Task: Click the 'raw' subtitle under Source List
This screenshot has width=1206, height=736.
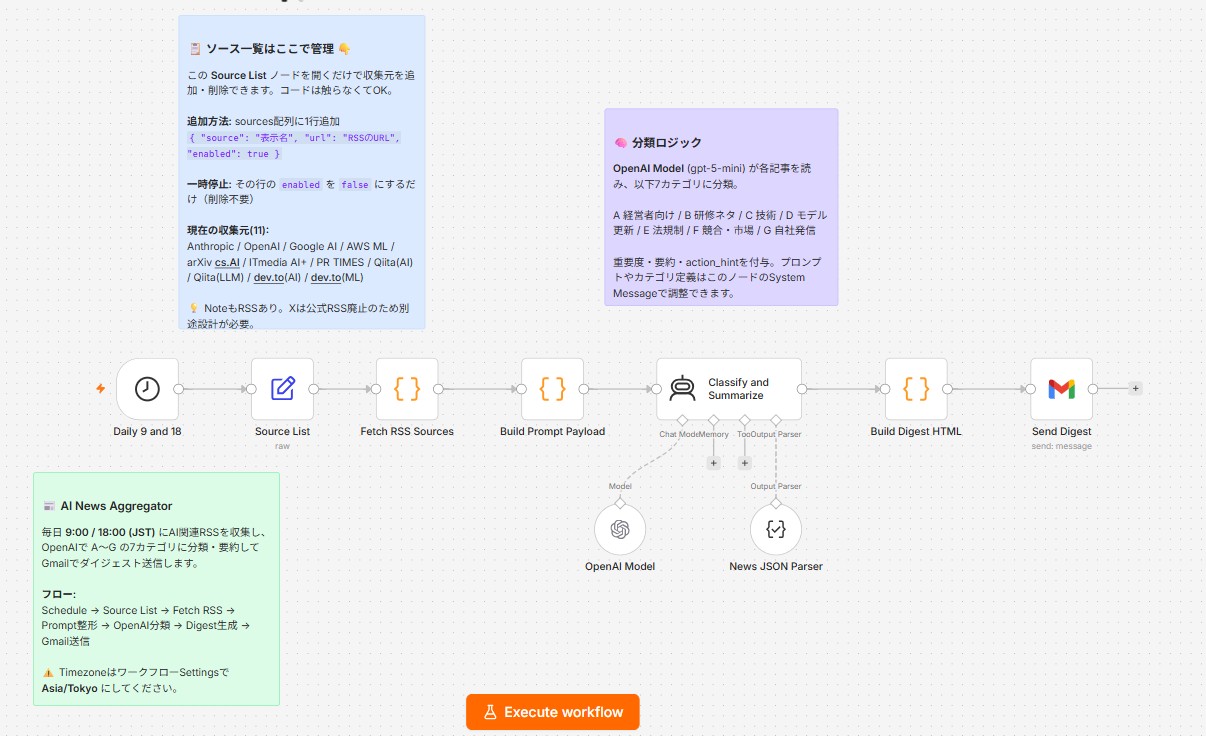Action: coord(282,446)
